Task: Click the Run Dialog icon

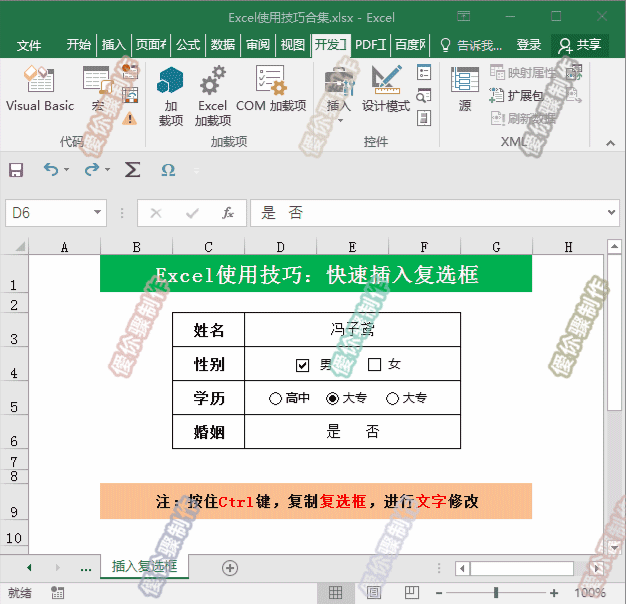Action: click(424, 119)
